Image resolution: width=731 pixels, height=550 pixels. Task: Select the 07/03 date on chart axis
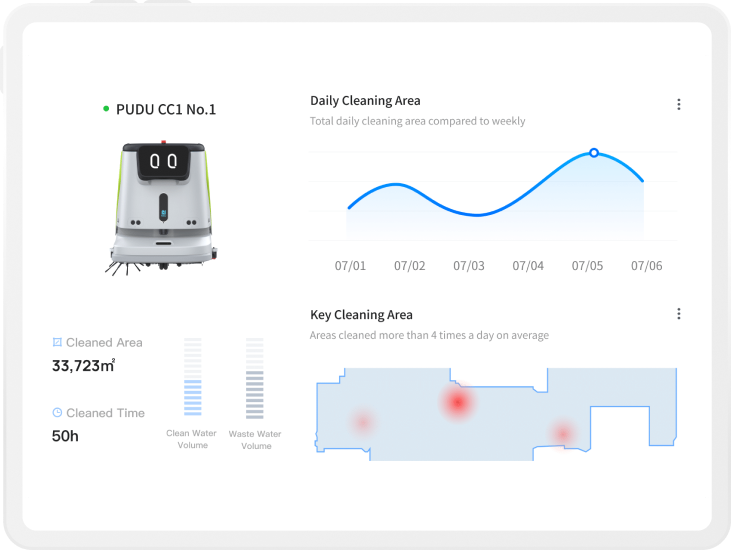469,266
